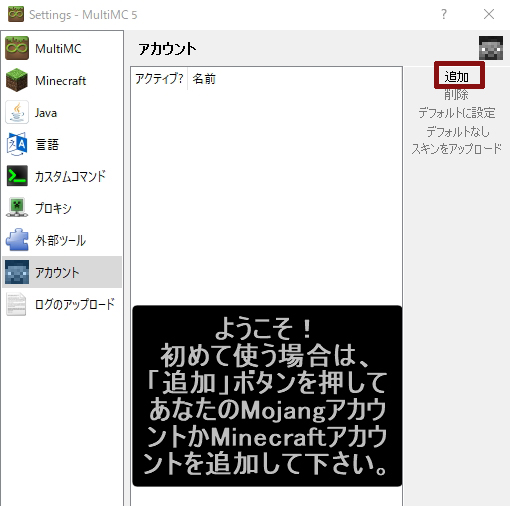
Task: Select the アカウント page label
Action: pos(57,272)
